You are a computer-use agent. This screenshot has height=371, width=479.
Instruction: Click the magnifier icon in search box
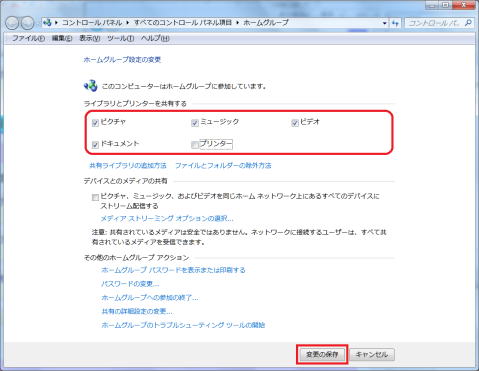coord(468,23)
